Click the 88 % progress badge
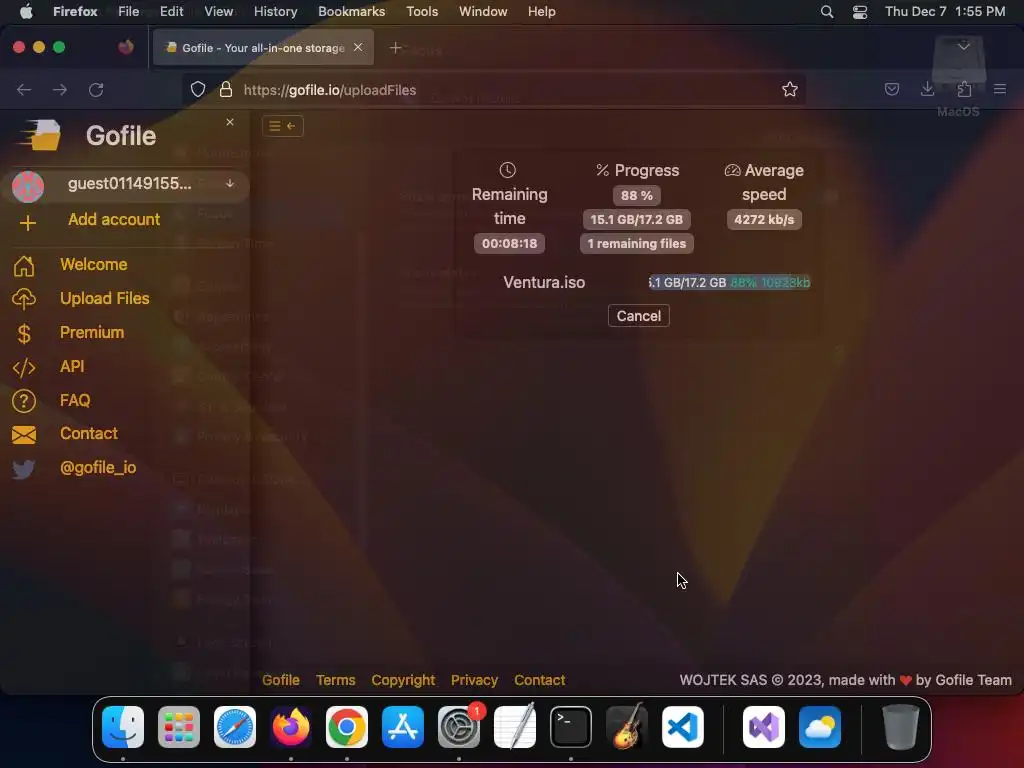 [x=637, y=195]
